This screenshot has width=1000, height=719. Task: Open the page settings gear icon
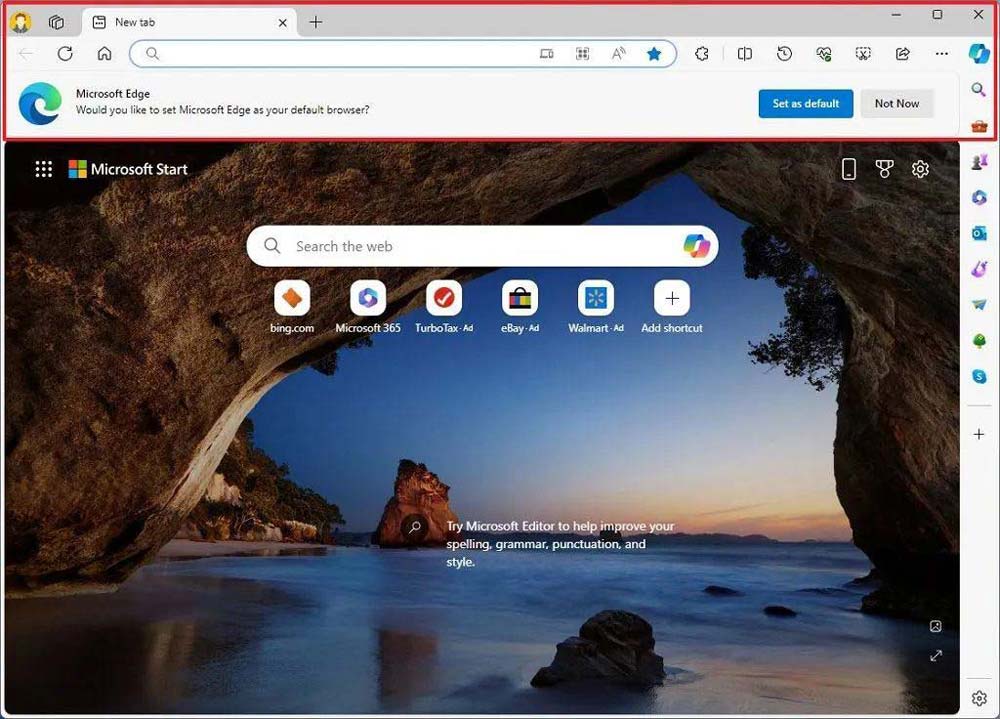(x=920, y=169)
